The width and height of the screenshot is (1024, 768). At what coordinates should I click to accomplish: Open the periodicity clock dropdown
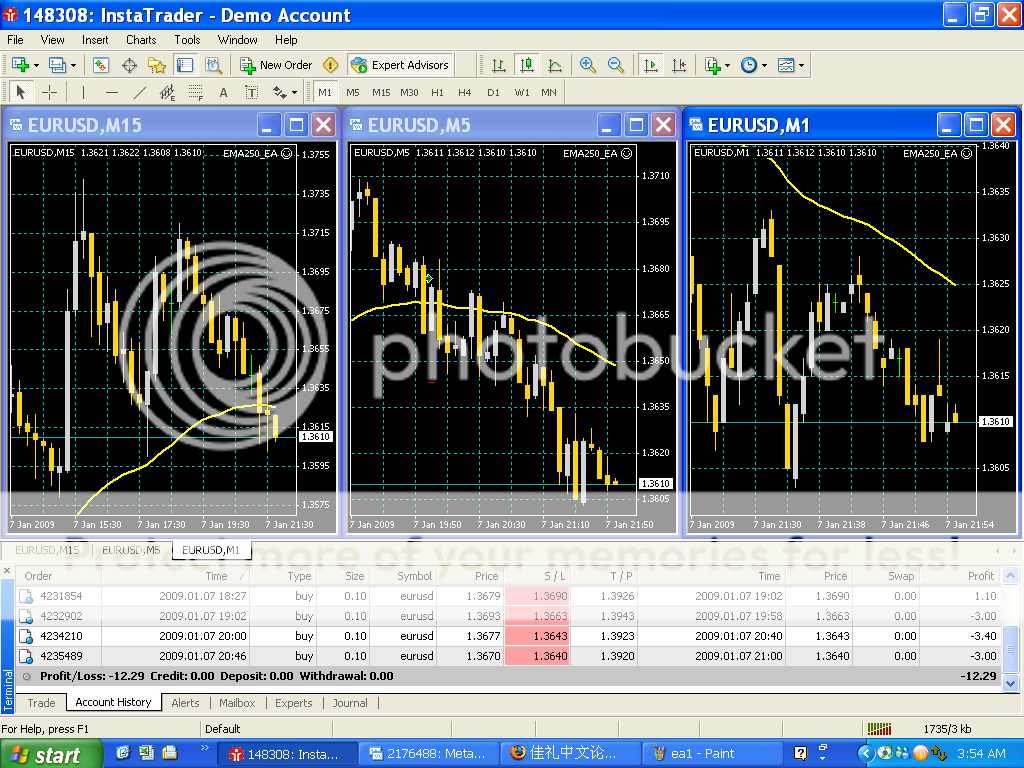(764, 65)
